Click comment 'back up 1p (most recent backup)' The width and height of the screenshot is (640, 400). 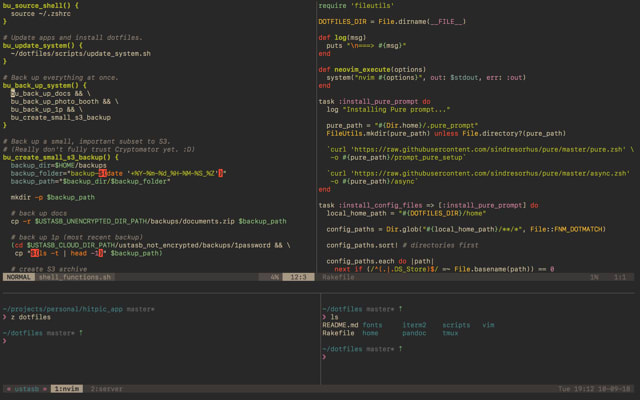[77, 237]
